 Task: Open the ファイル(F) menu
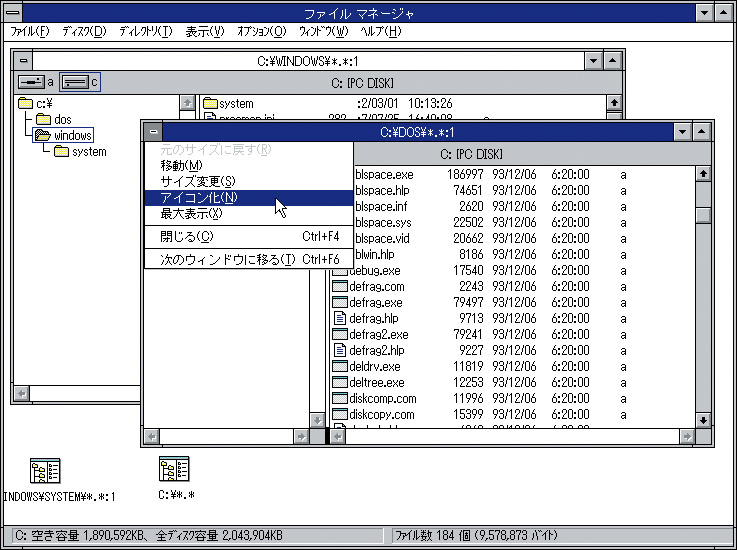tap(30, 31)
